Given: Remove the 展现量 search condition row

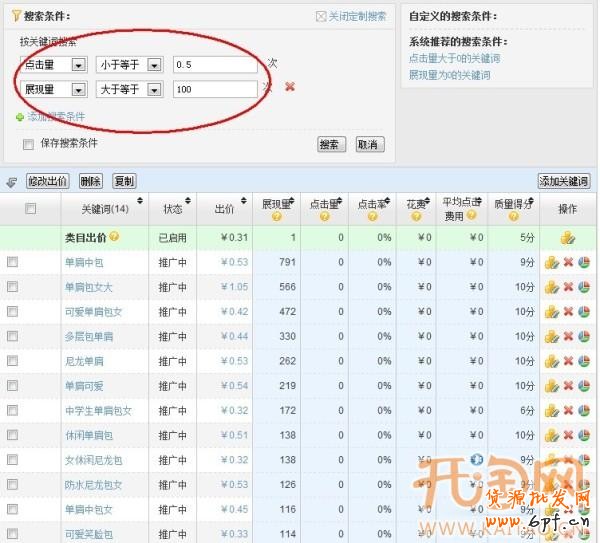Looking at the screenshot, I should 290,87.
